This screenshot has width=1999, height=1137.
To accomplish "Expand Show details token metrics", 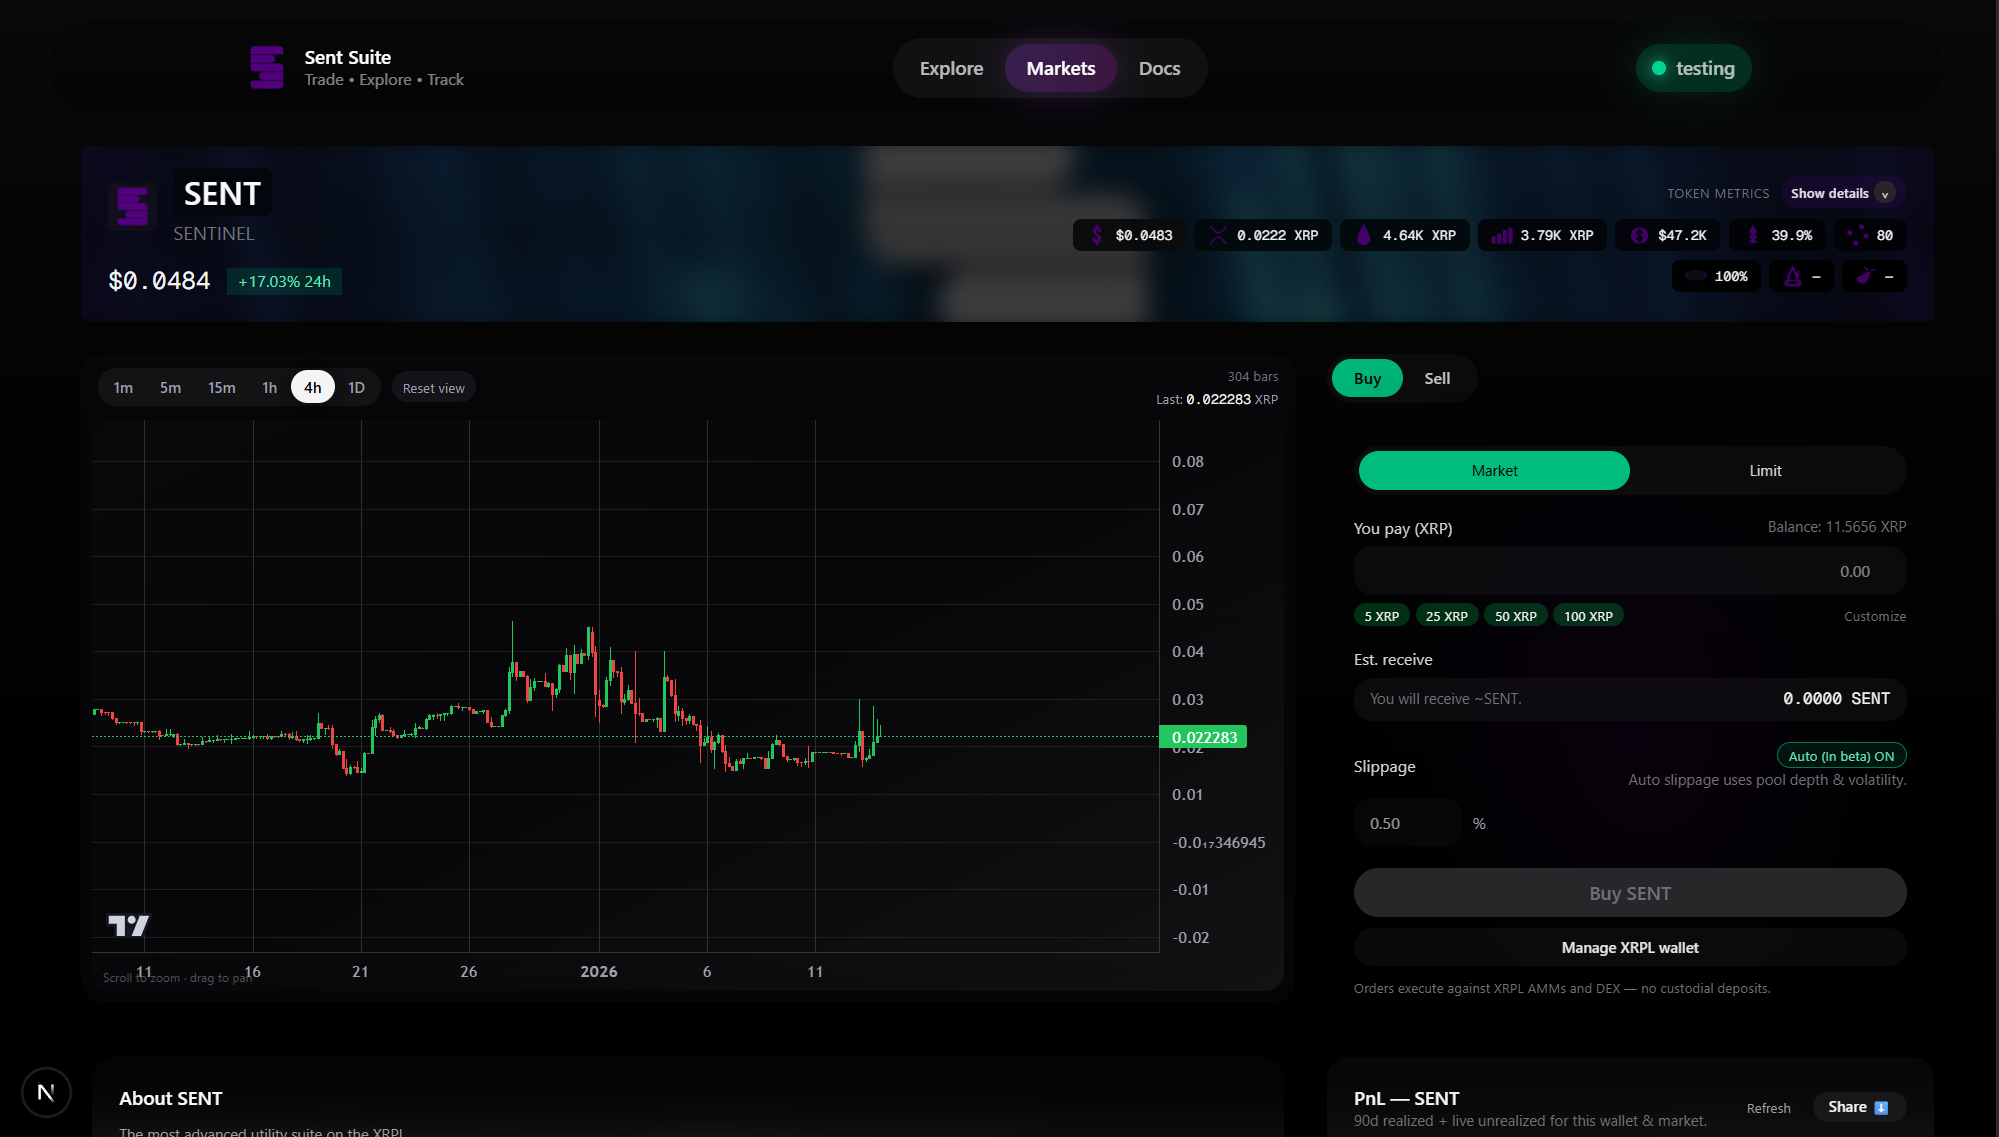I will (1840, 194).
